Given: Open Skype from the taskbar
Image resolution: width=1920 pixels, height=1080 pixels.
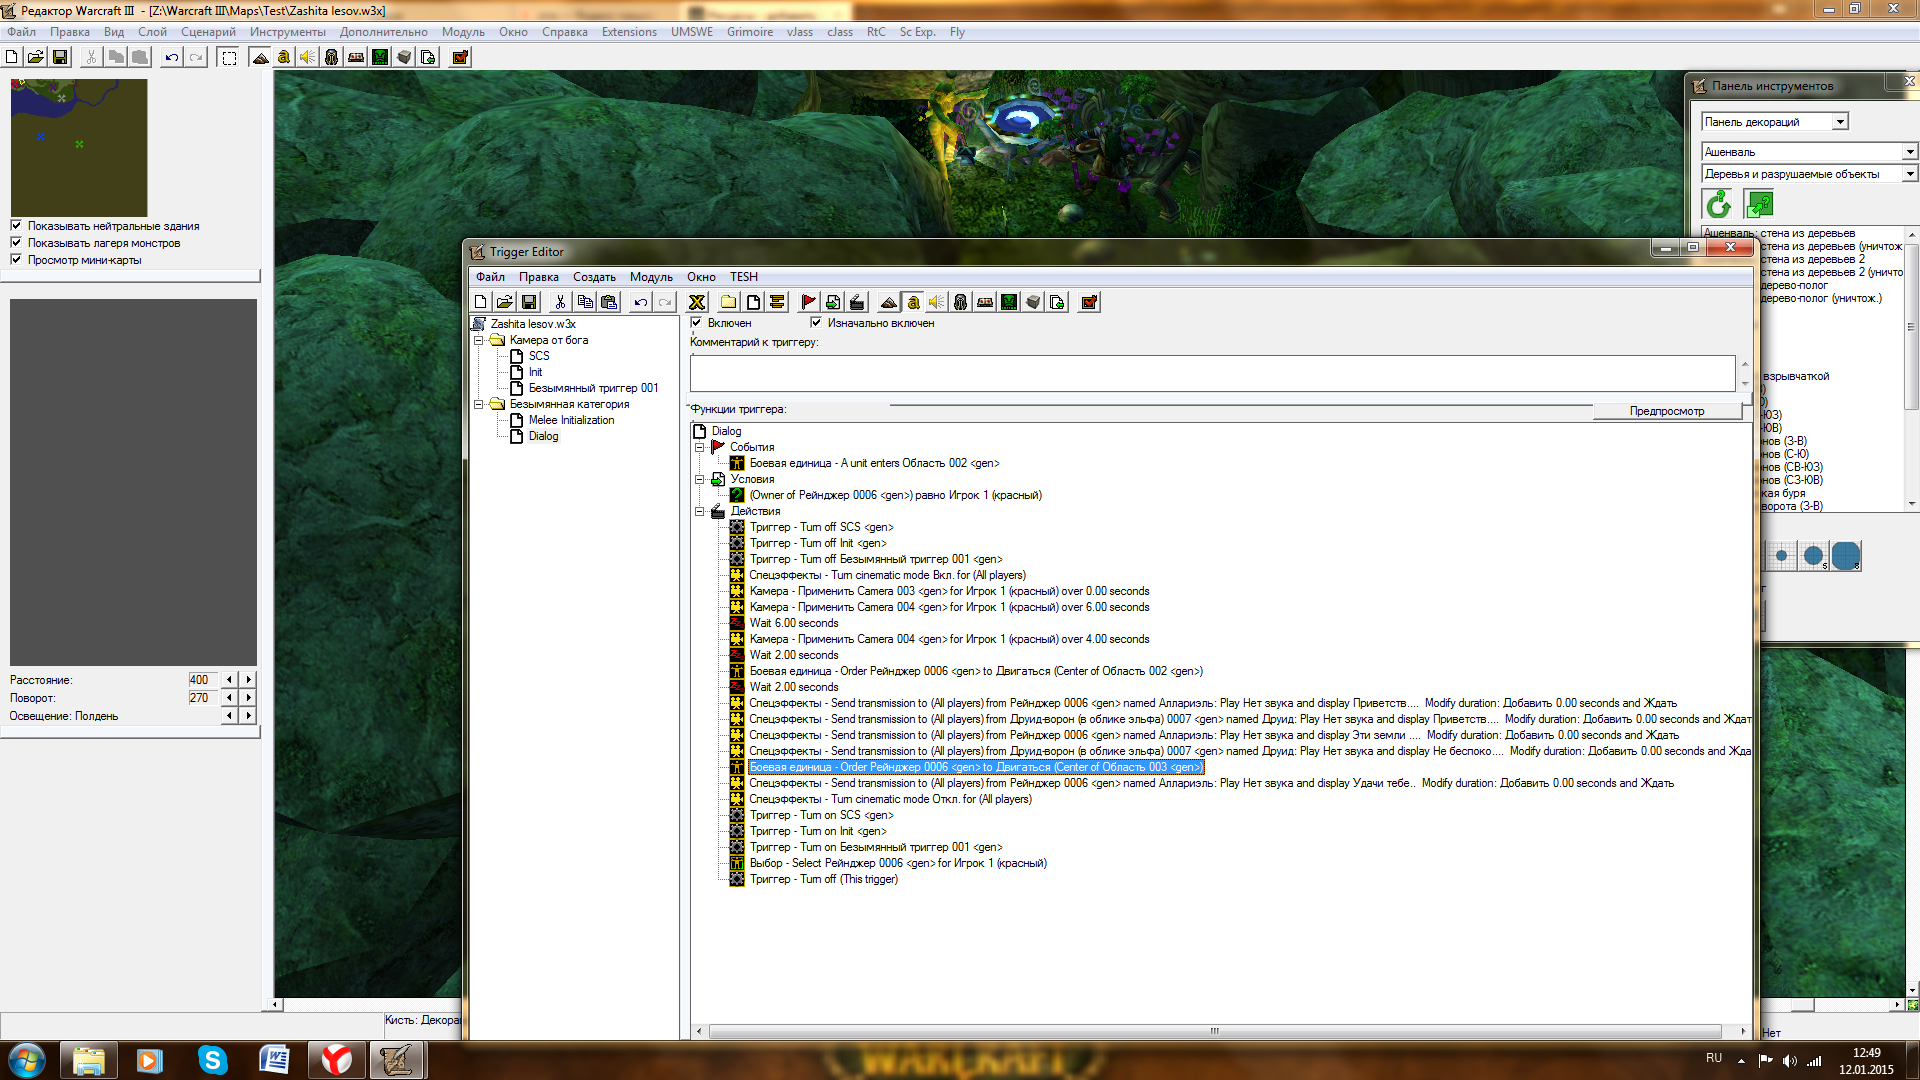Looking at the screenshot, I should 212,1060.
